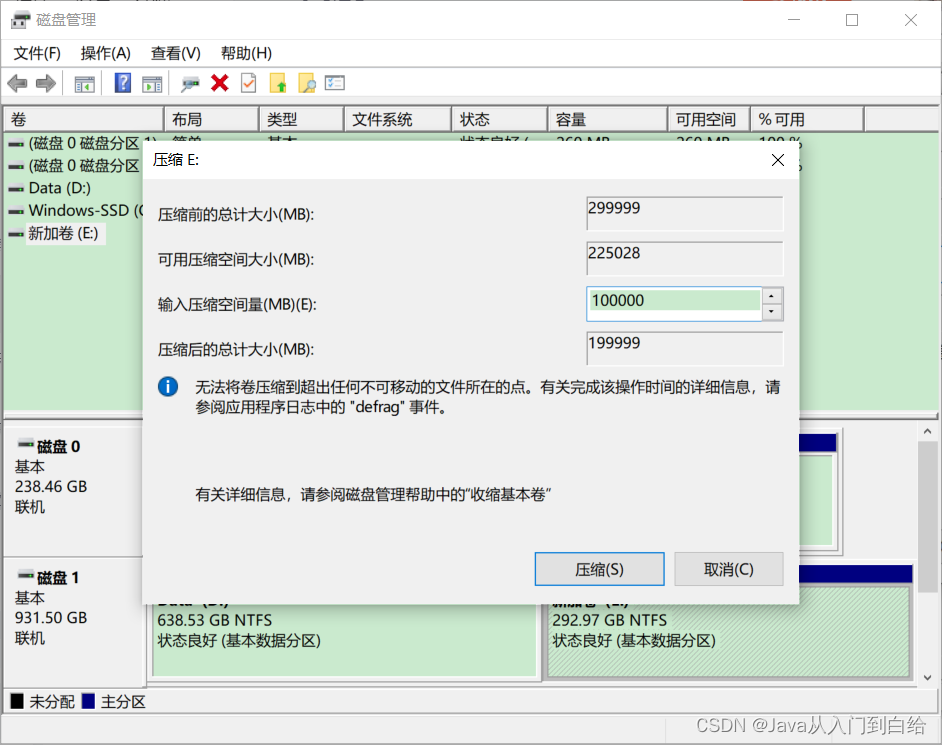Select the 磁盘 0 disk icon
The width and height of the screenshot is (942, 745).
point(26,444)
